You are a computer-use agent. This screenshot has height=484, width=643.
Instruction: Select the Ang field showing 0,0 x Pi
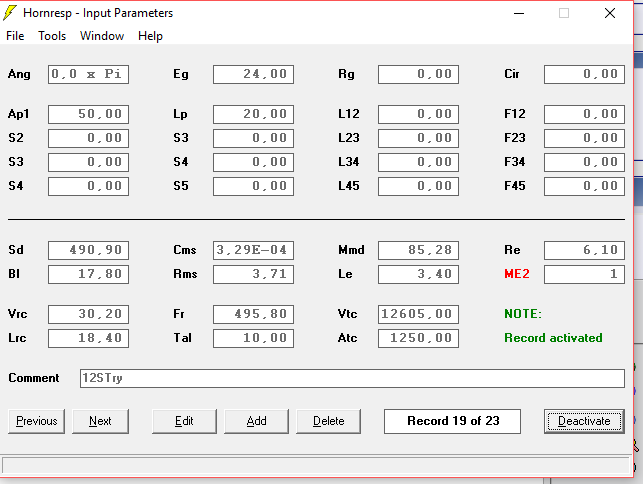coord(89,74)
